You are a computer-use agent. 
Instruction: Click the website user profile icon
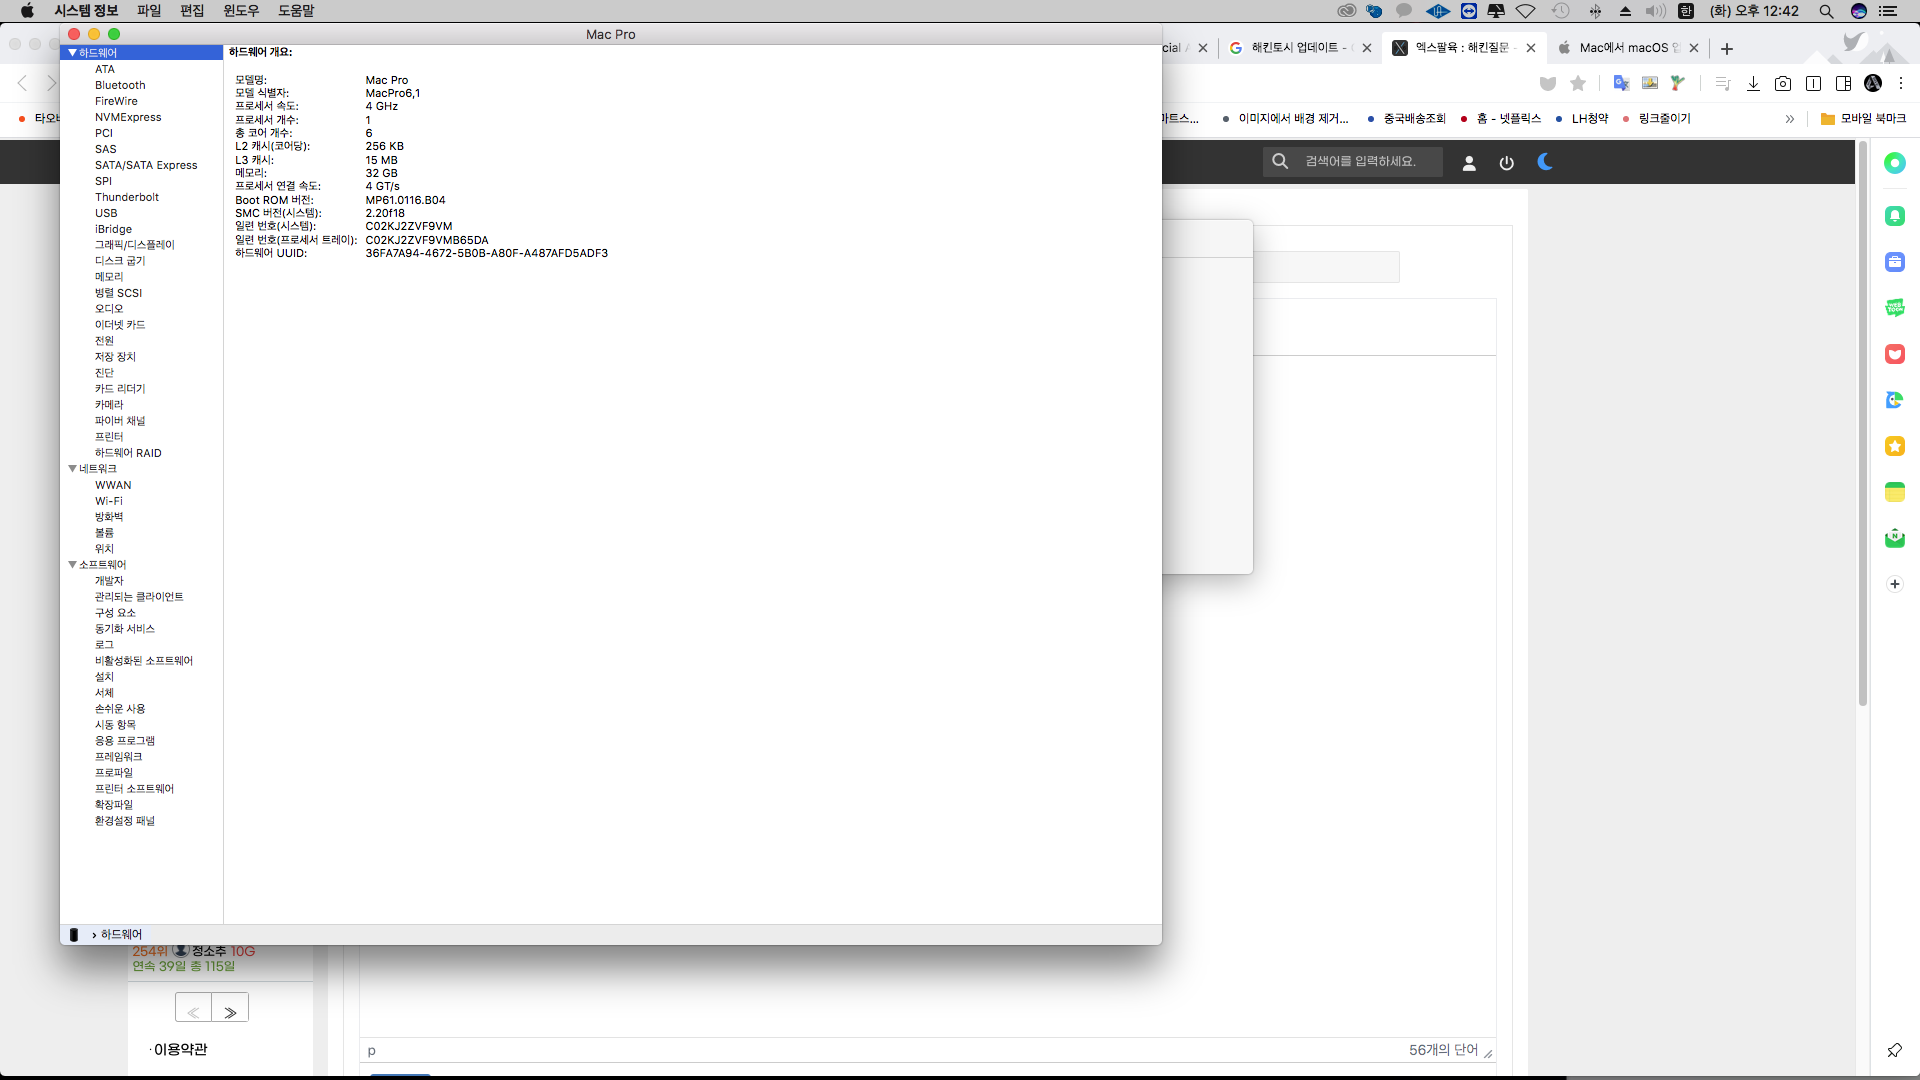1469,163
